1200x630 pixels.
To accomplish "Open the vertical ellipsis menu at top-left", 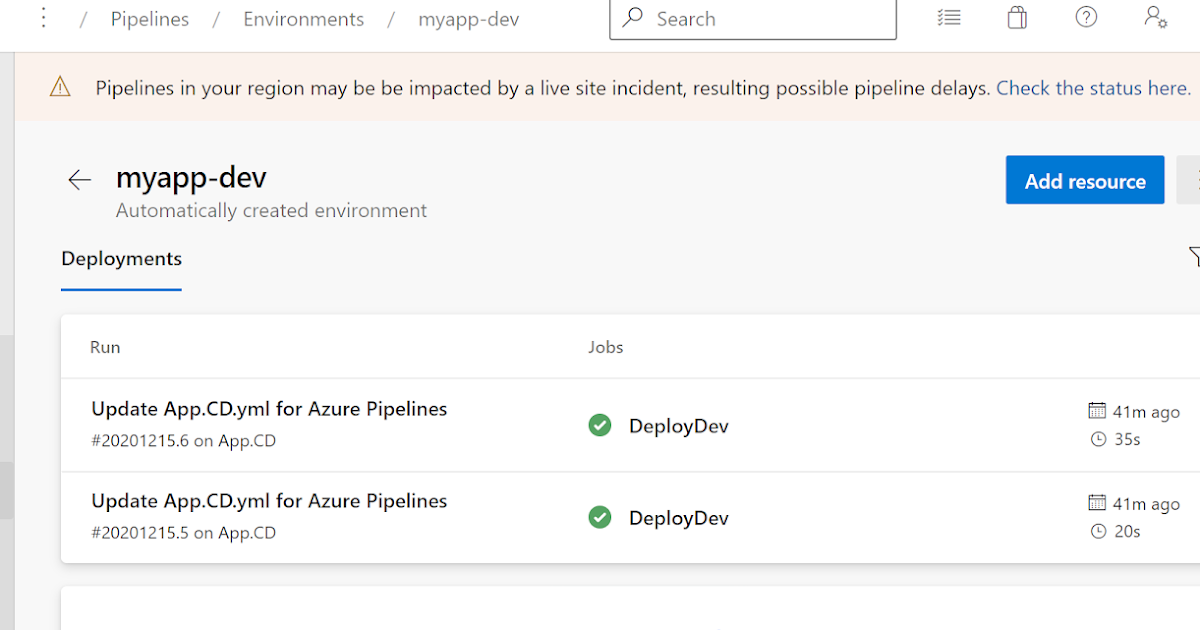I will click(42, 17).
